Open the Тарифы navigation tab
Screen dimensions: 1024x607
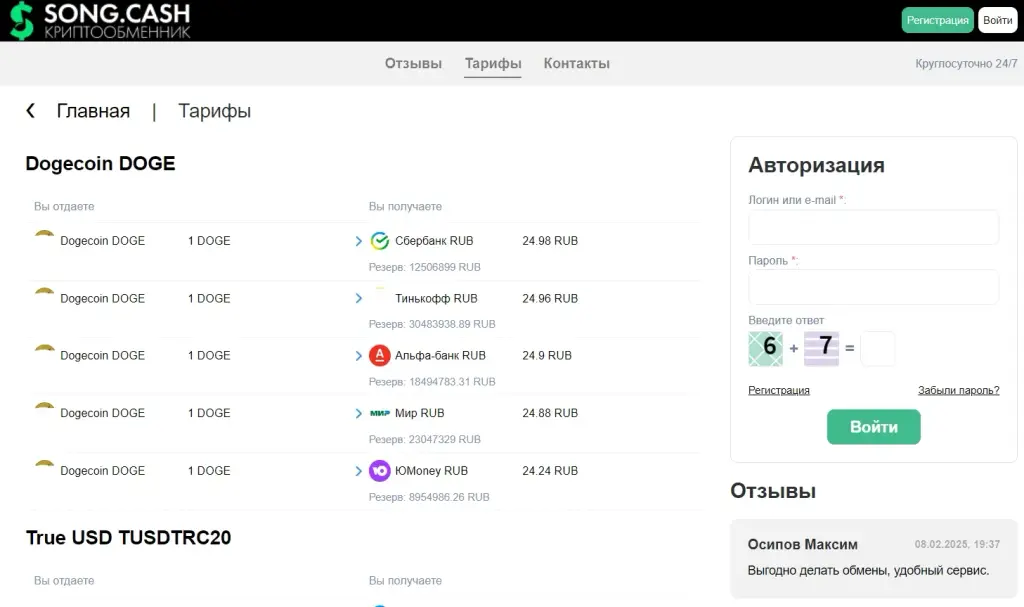click(493, 63)
